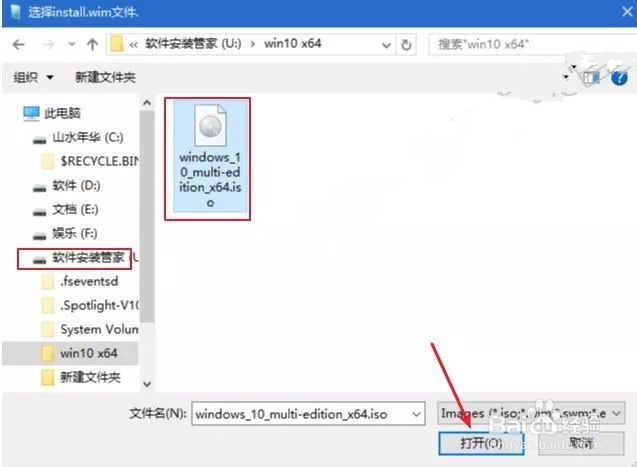Click the navigation pane scroll up arrow
The height and width of the screenshot is (467, 637).
click(x=147, y=103)
